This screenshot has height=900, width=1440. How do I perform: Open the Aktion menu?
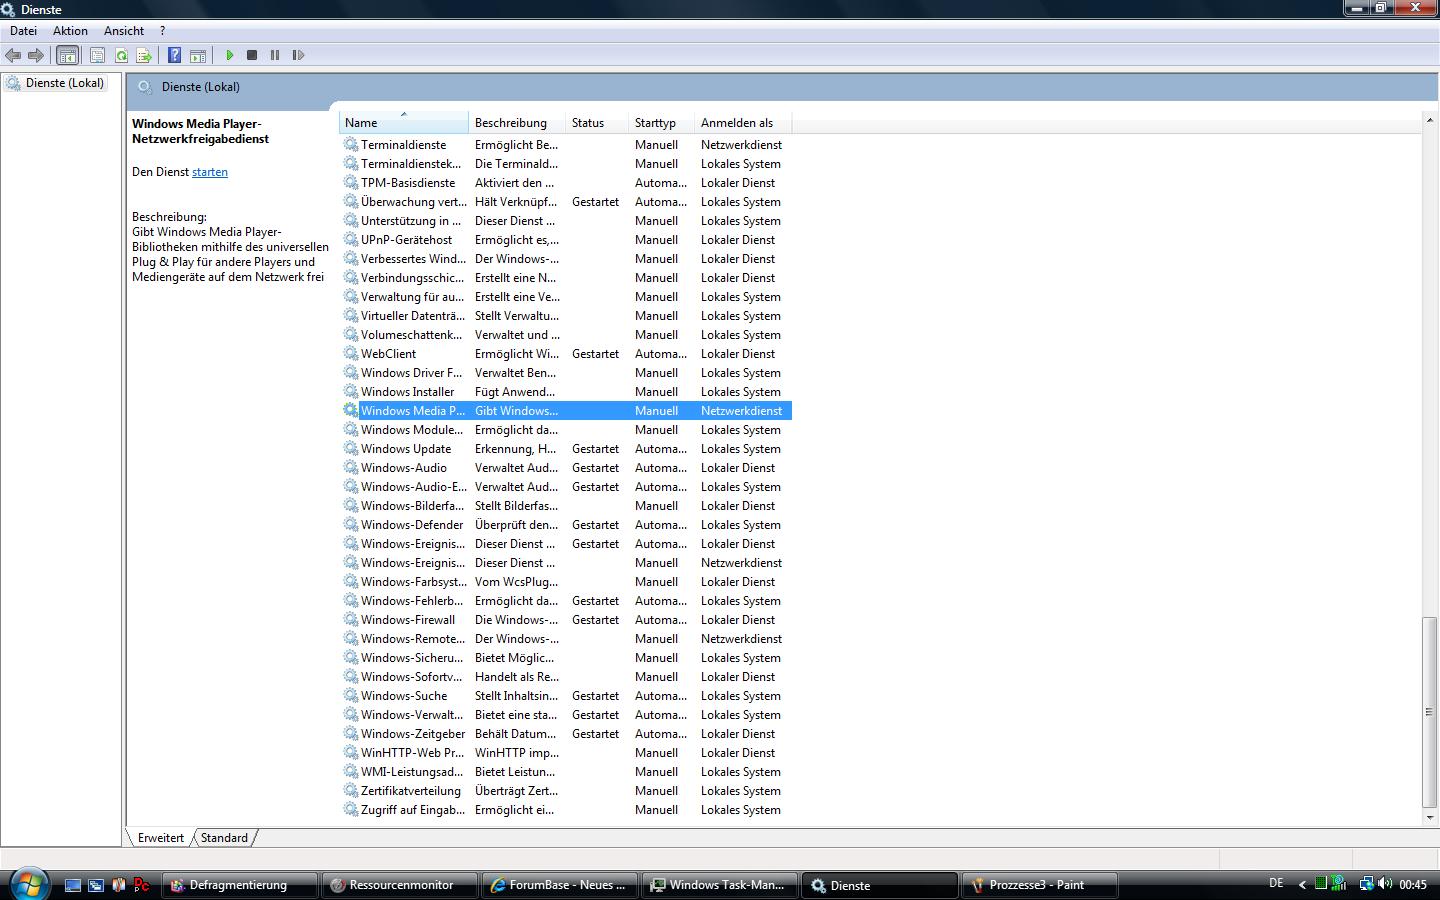[x=70, y=31]
